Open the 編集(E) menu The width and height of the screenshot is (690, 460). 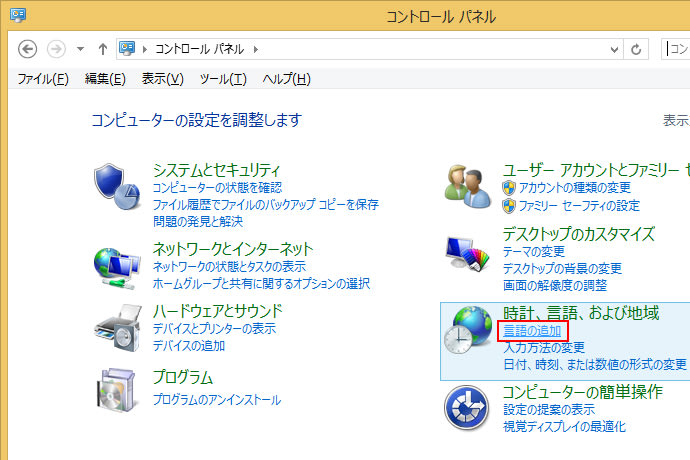point(105,79)
